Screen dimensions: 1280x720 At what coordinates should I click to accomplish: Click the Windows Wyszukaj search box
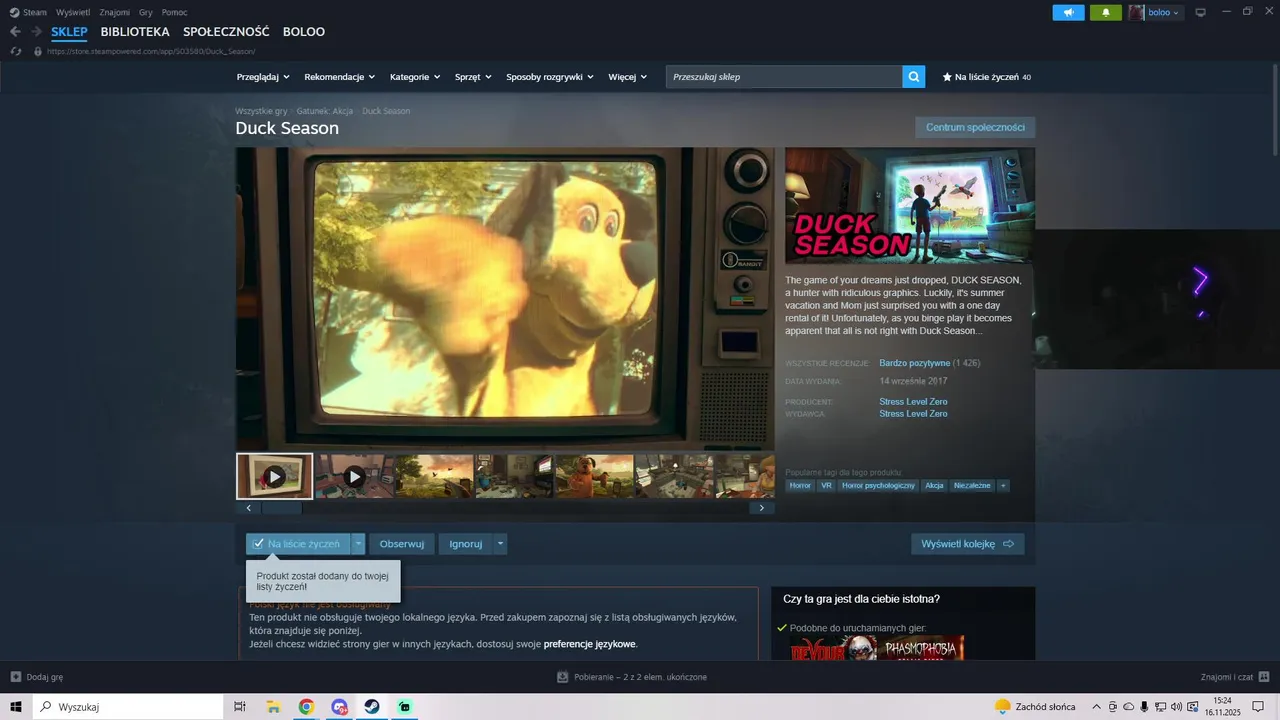129,707
